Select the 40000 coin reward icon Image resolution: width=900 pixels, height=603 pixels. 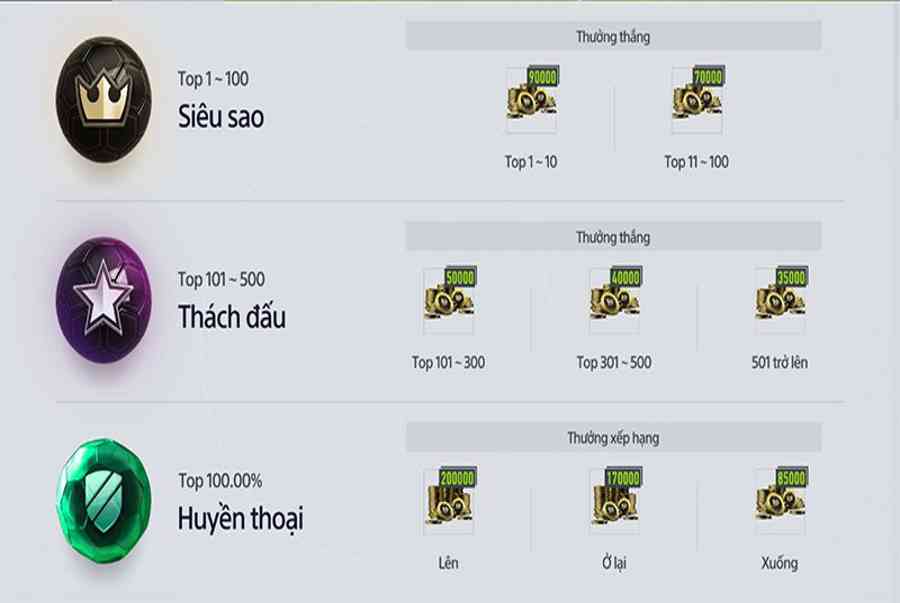(x=615, y=300)
